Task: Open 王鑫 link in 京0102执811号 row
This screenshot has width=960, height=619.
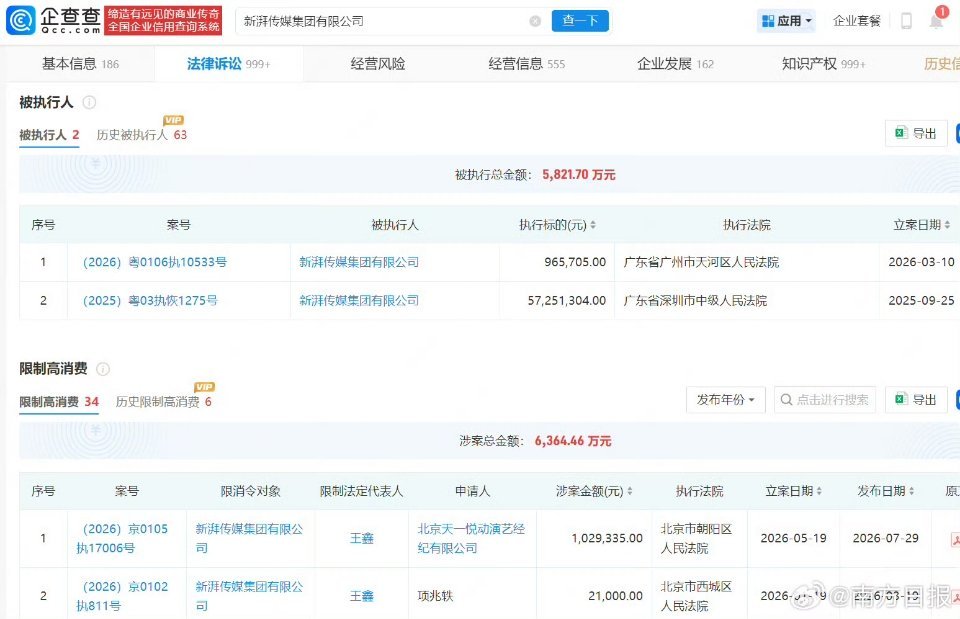Action: tap(361, 596)
